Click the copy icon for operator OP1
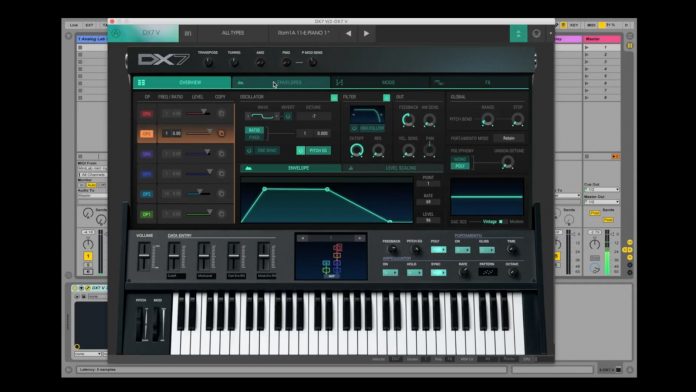This screenshot has height=392, width=696. pos(221,214)
